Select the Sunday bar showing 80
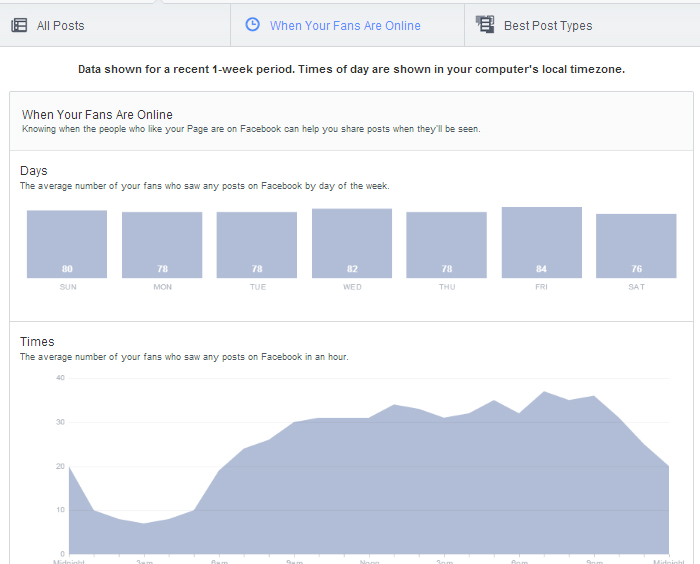The width and height of the screenshot is (700, 564). pos(67,244)
